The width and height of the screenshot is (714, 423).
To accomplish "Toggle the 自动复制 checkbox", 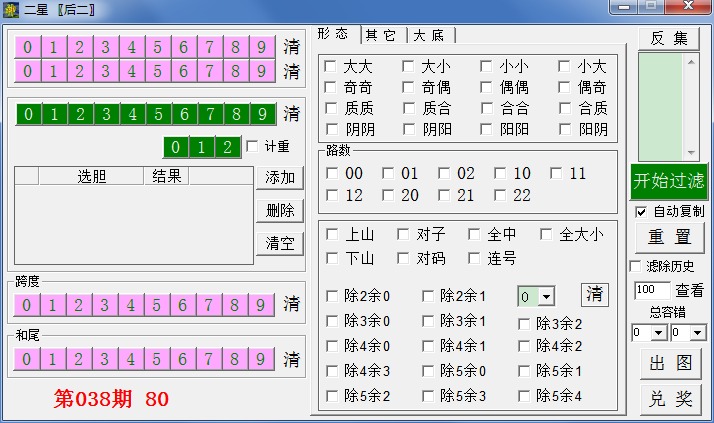I will coord(641,211).
